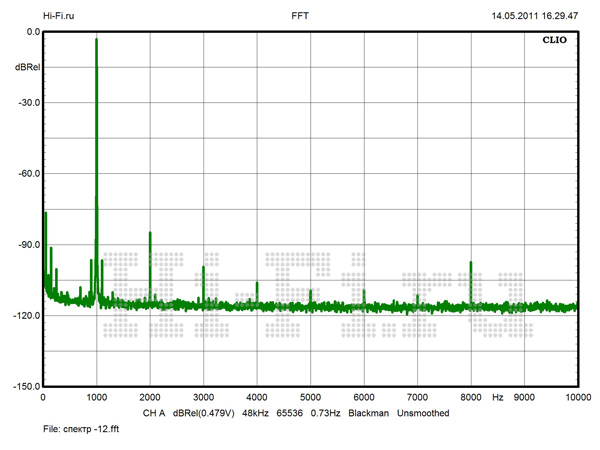The image size is (600, 450).
Task: Click the -60.0 value on the vertical axis
Action: [x=27, y=173]
